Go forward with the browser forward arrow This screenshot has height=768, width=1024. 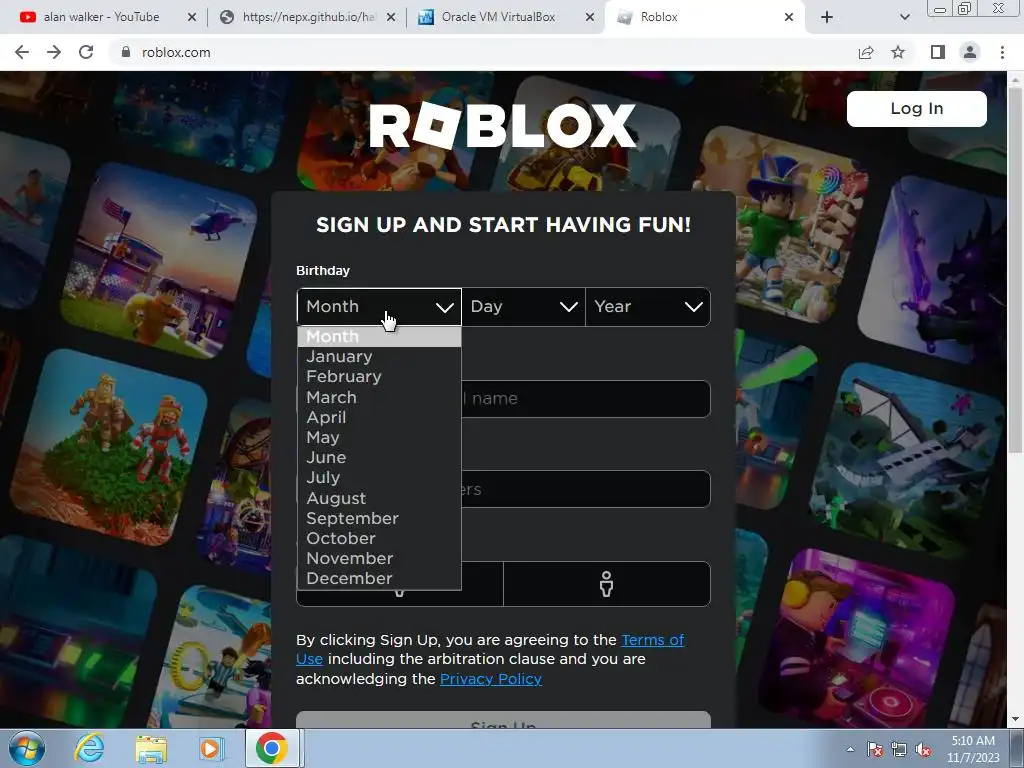(x=54, y=52)
